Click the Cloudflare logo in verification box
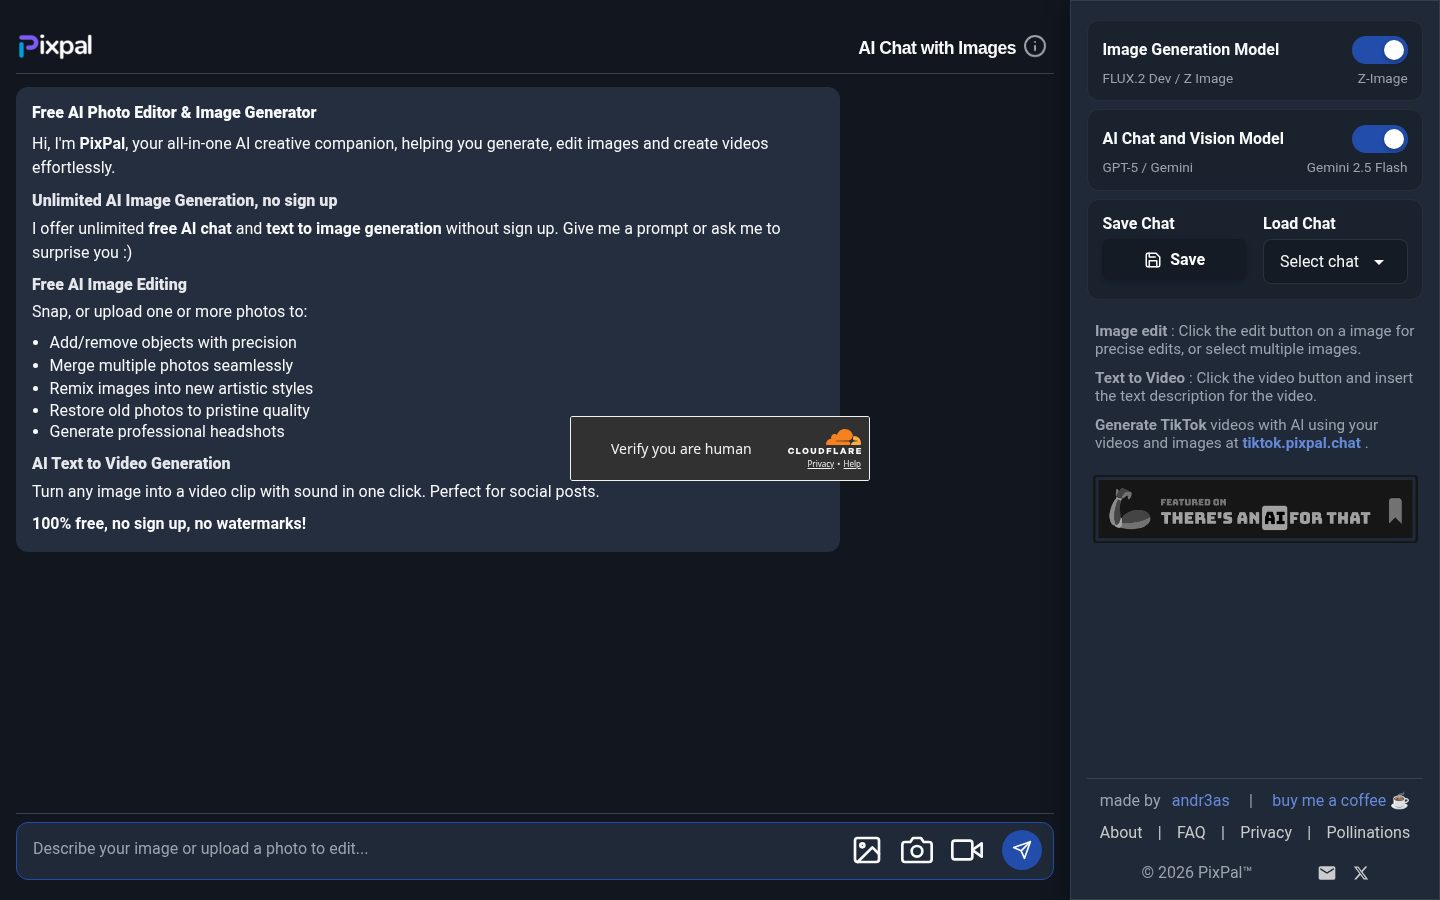1440x900 pixels. point(825,441)
